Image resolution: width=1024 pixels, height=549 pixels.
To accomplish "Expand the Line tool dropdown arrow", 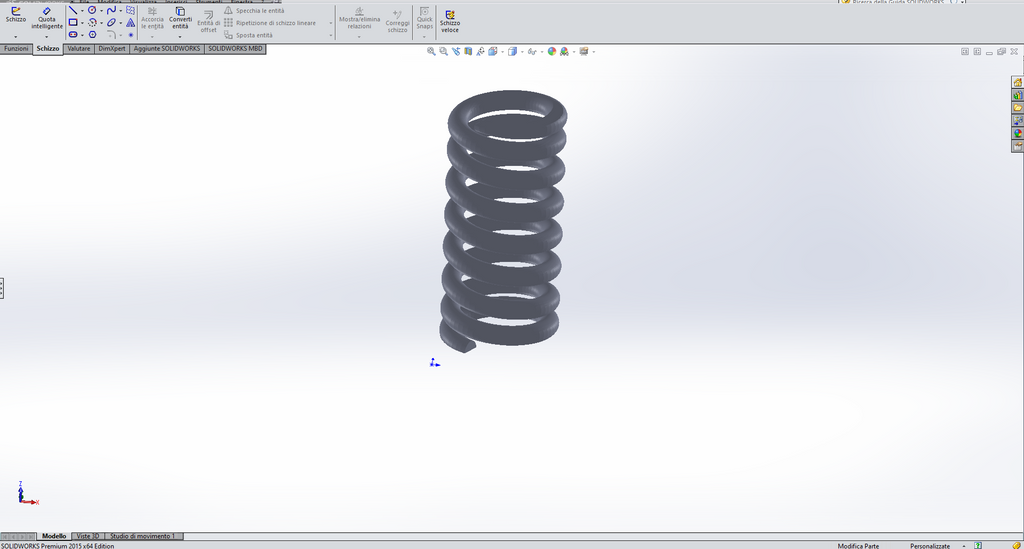I will (x=82, y=11).
